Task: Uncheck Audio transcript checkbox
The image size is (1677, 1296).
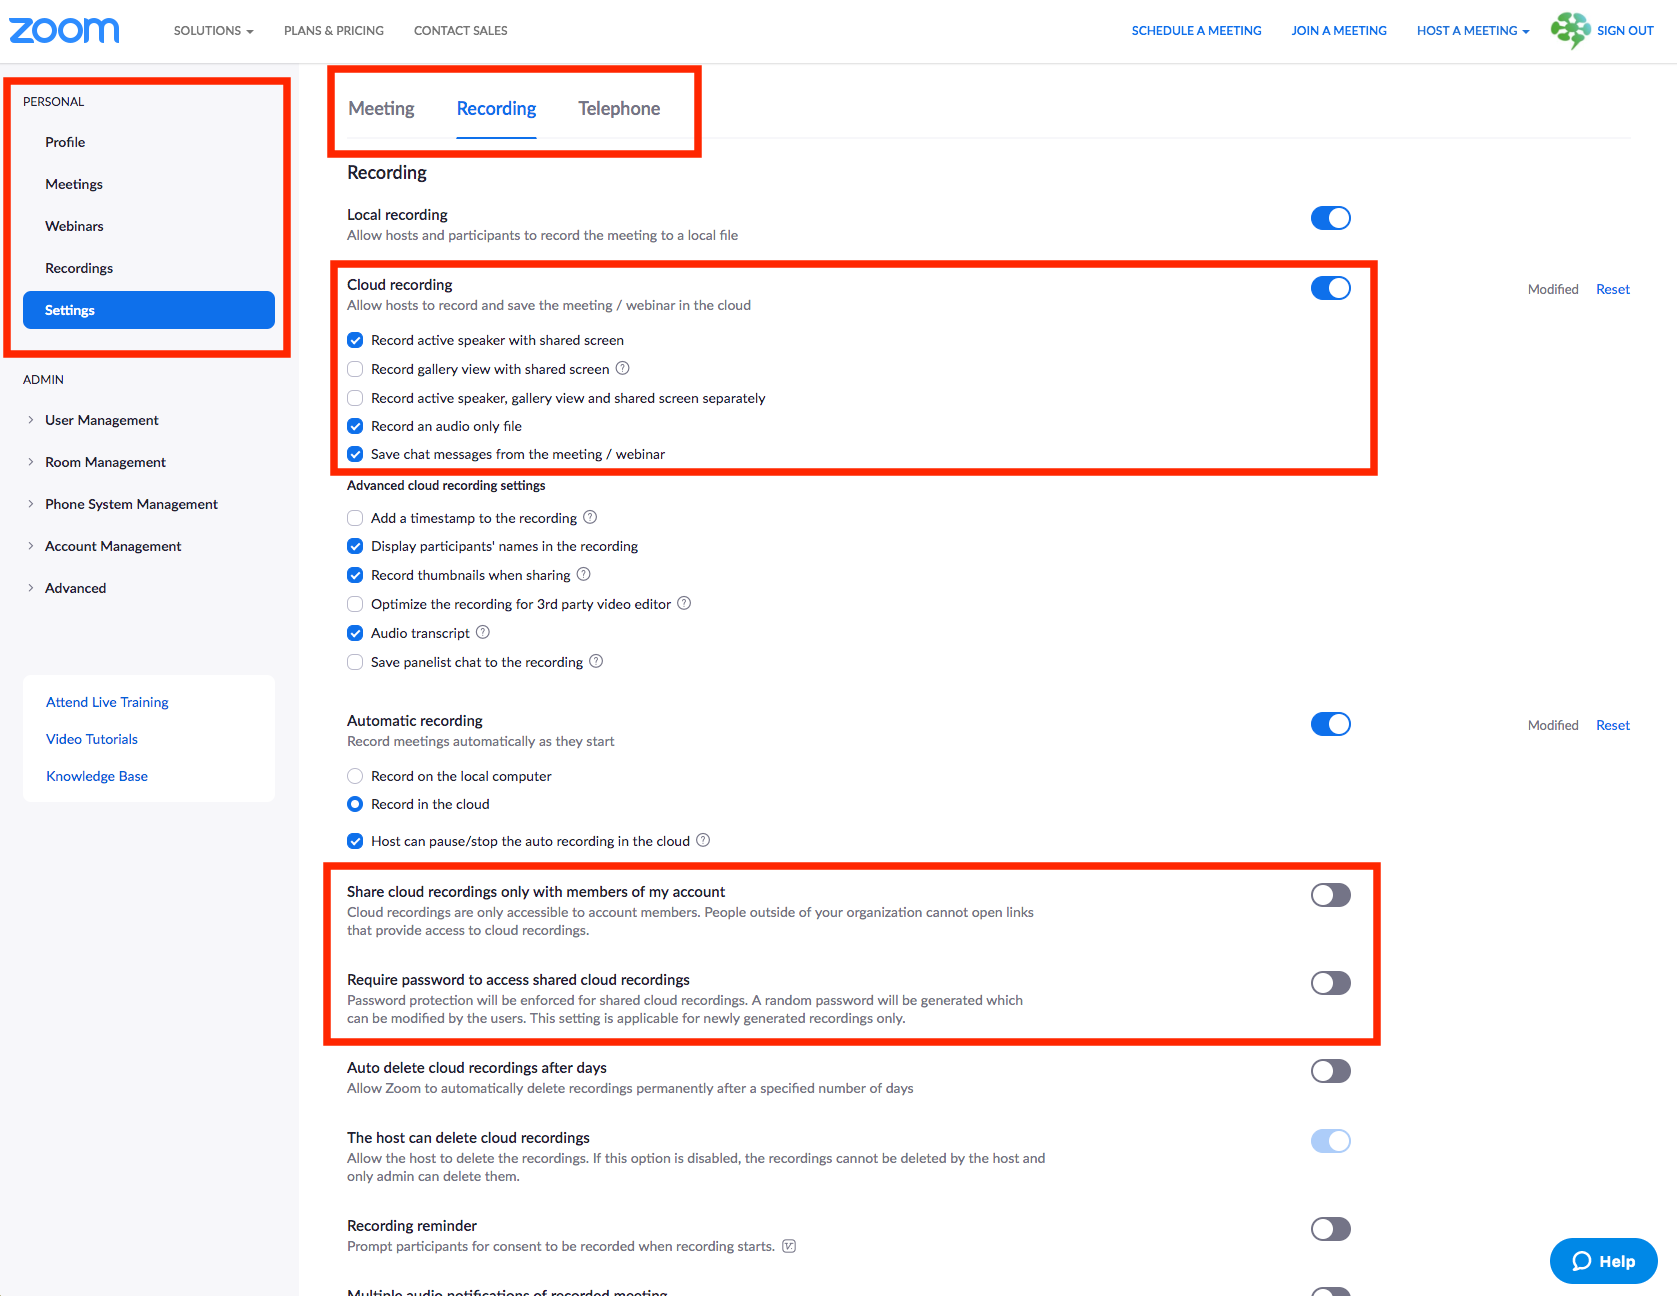Action: (355, 633)
